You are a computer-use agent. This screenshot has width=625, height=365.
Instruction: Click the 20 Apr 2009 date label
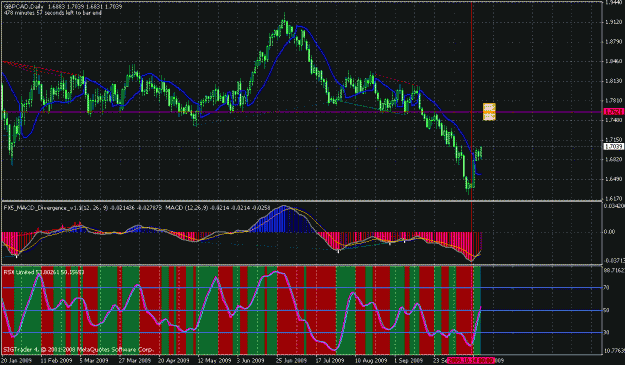pyautogui.click(x=173, y=360)
